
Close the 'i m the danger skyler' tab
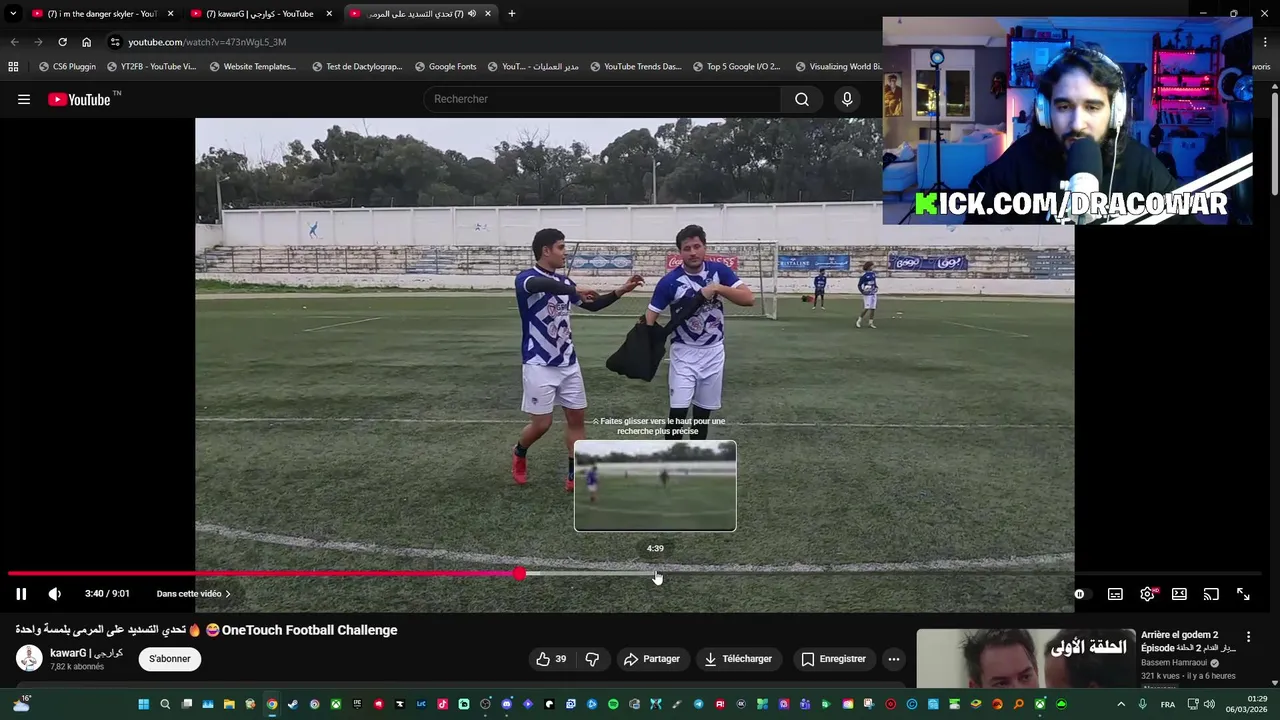click(170, 14)
